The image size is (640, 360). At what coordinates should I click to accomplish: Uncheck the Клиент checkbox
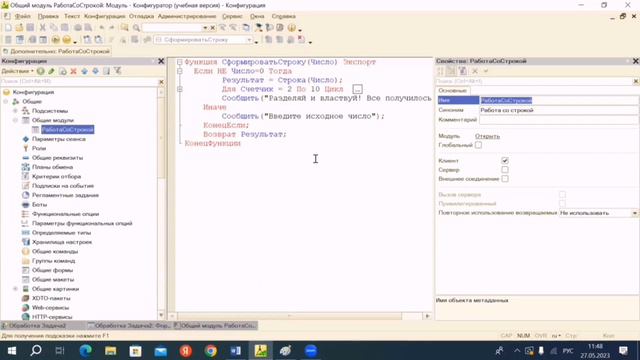pyautogui.click(x=505, y=160)
